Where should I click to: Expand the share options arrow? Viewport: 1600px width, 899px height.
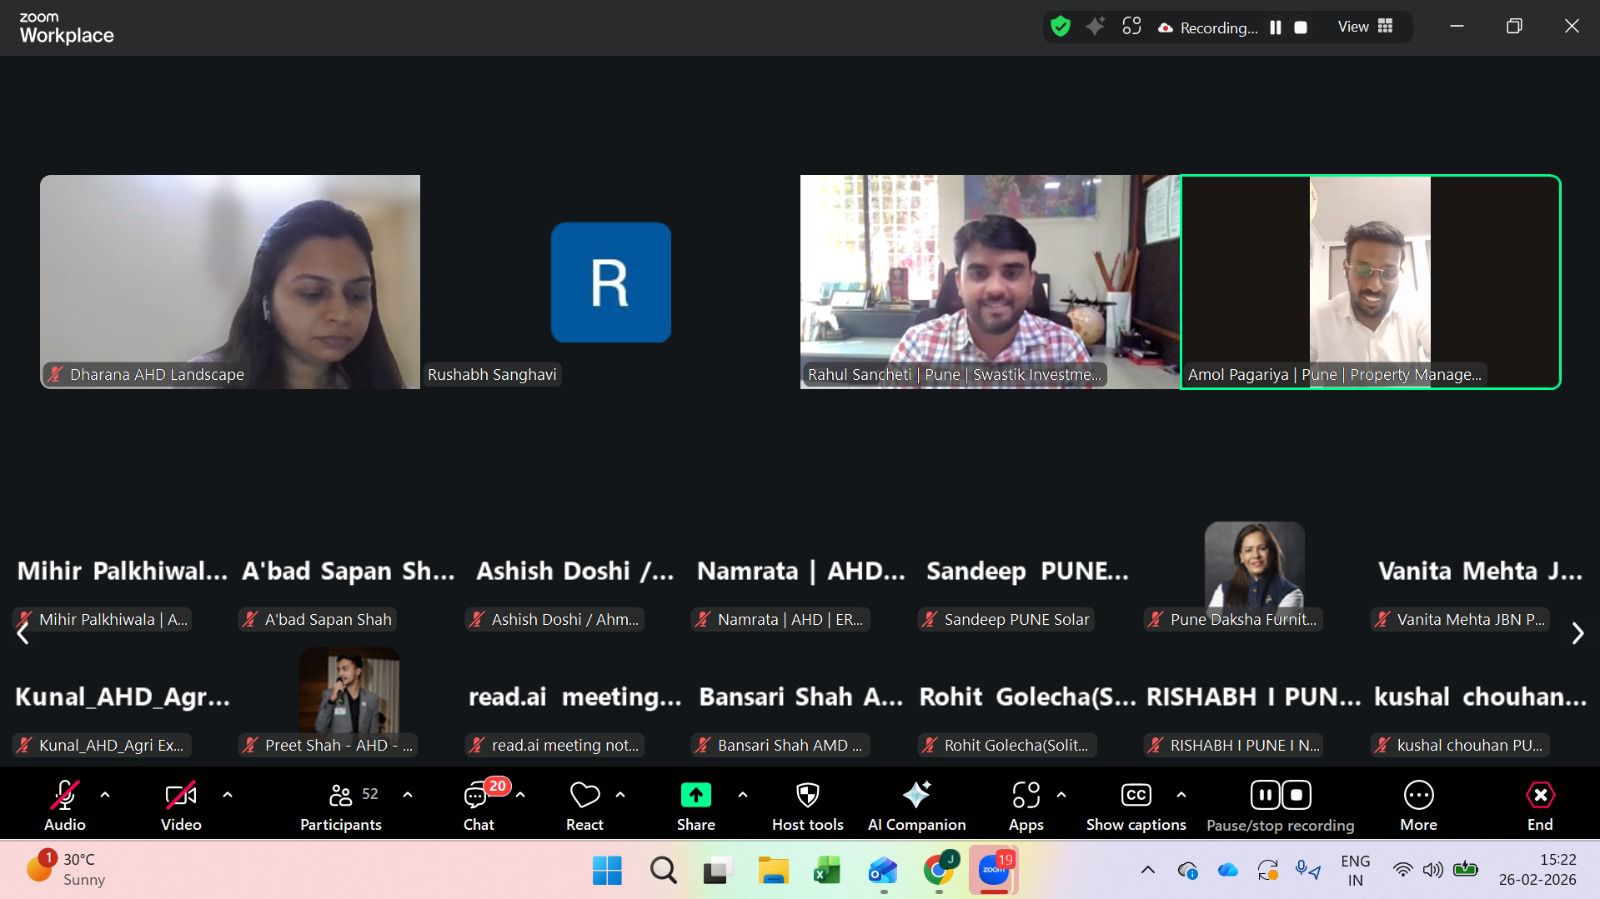(x=742, y=795)
